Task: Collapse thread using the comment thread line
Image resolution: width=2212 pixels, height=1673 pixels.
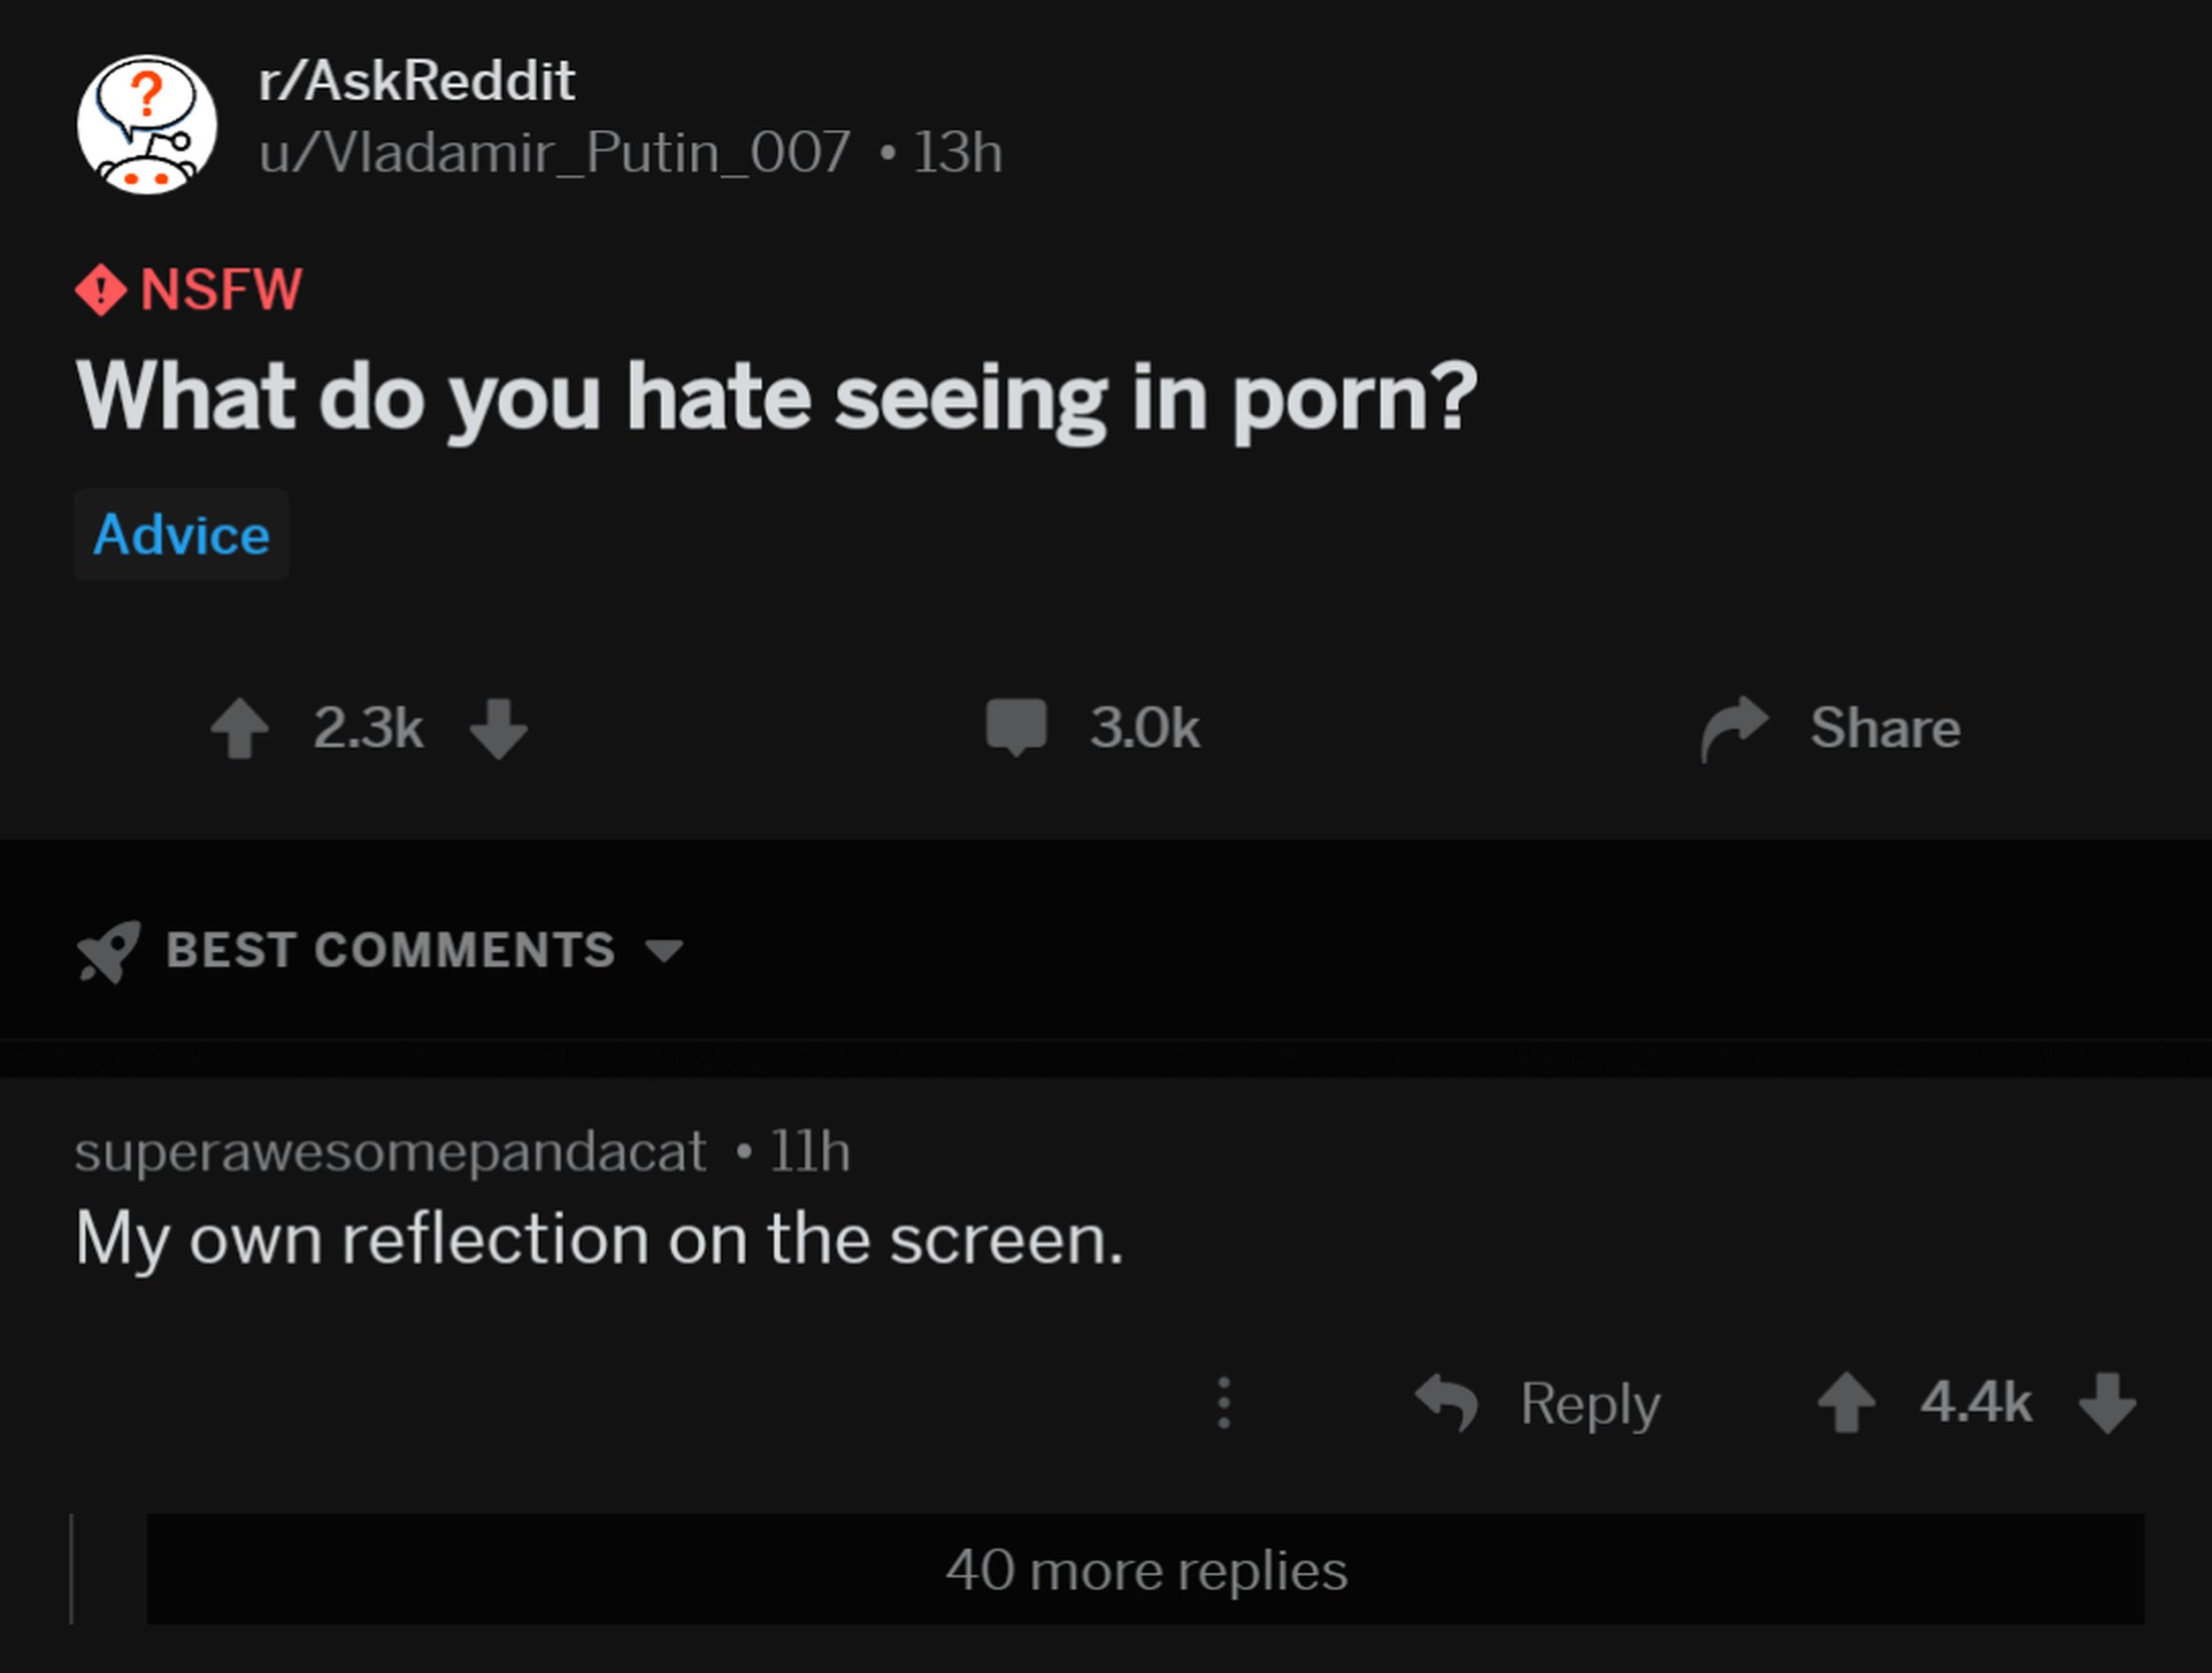Action: click(x=71, y=1568)
